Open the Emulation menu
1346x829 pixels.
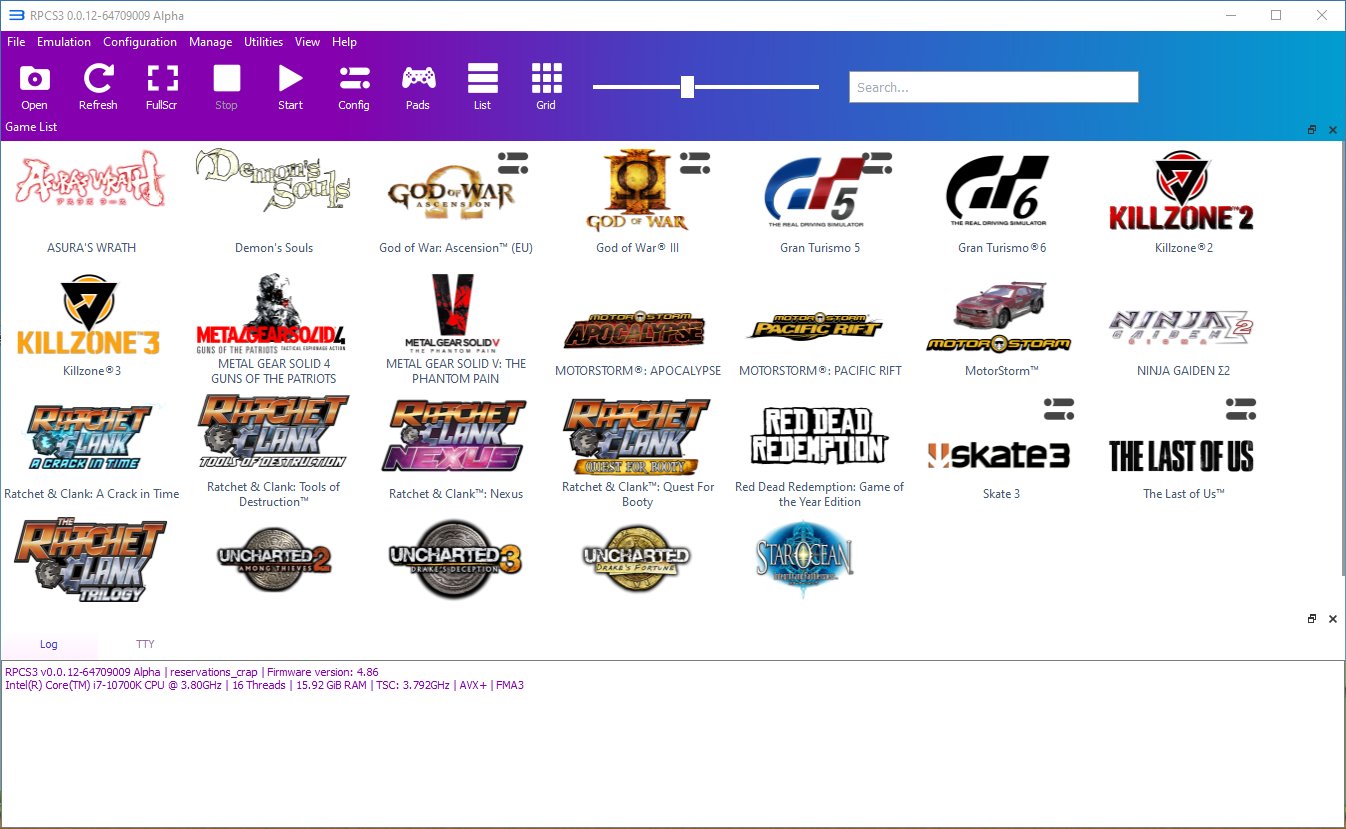click(63, 42)
